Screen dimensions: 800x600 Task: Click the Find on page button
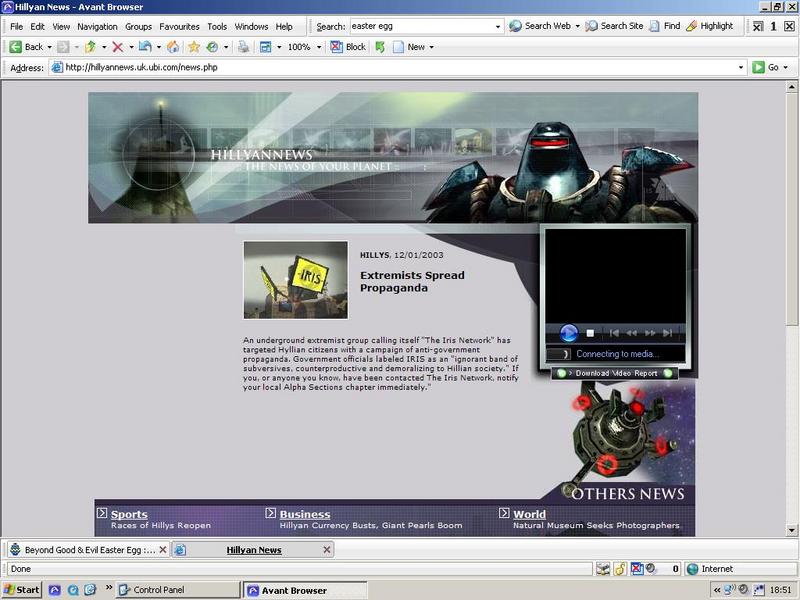[664, 26]
